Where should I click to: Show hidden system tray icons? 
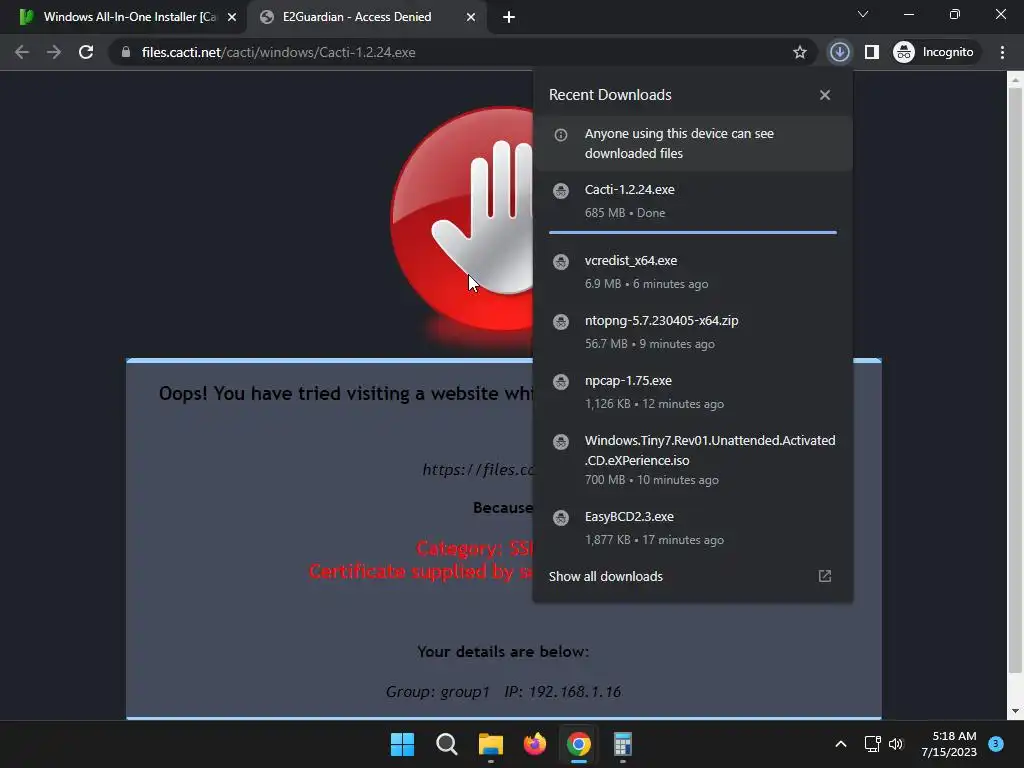tap(841, 744)
